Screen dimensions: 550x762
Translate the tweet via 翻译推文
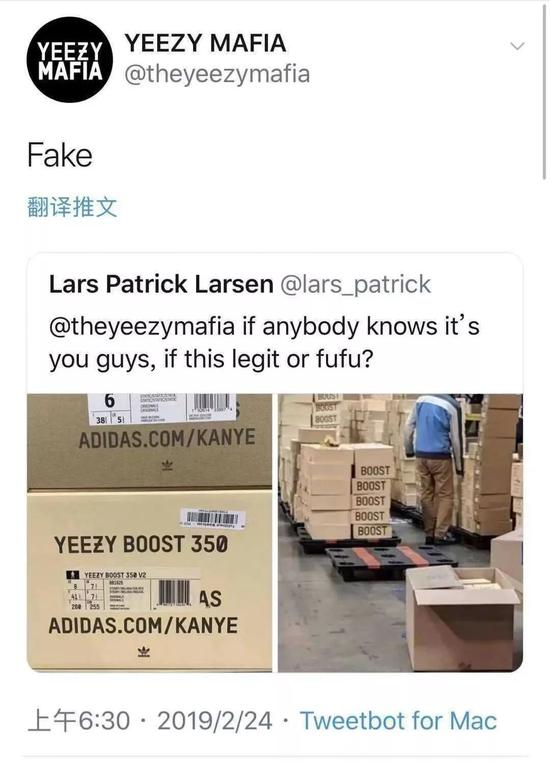[x=72, y=208]
